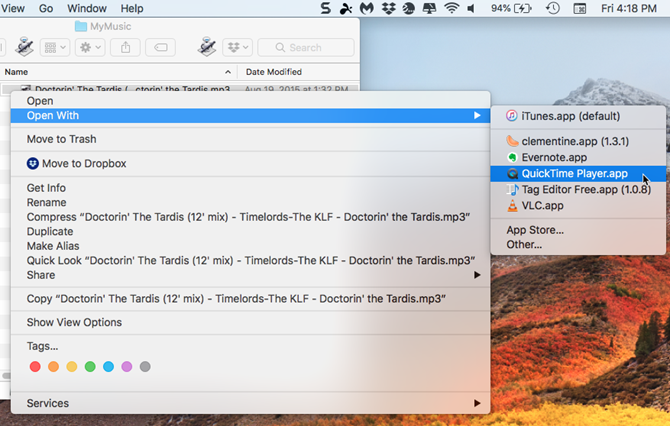Click the VLC cone icon

point(512,206)
